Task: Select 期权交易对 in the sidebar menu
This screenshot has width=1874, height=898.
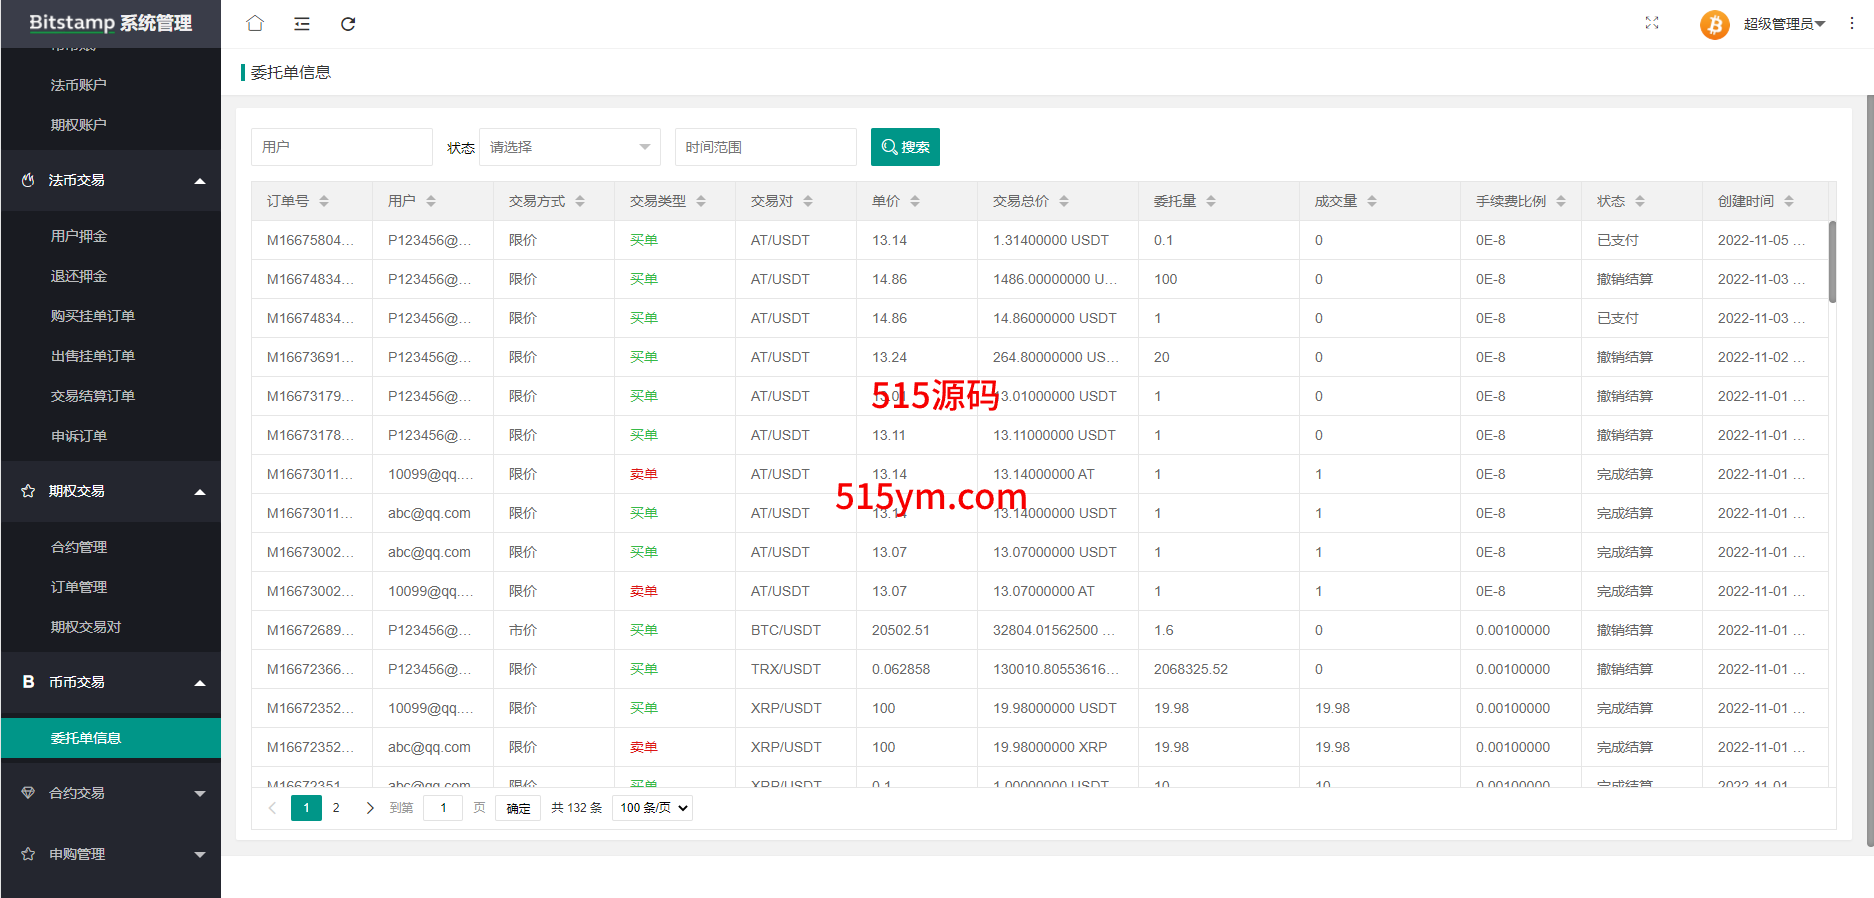Action: click(x=86, y=627)
